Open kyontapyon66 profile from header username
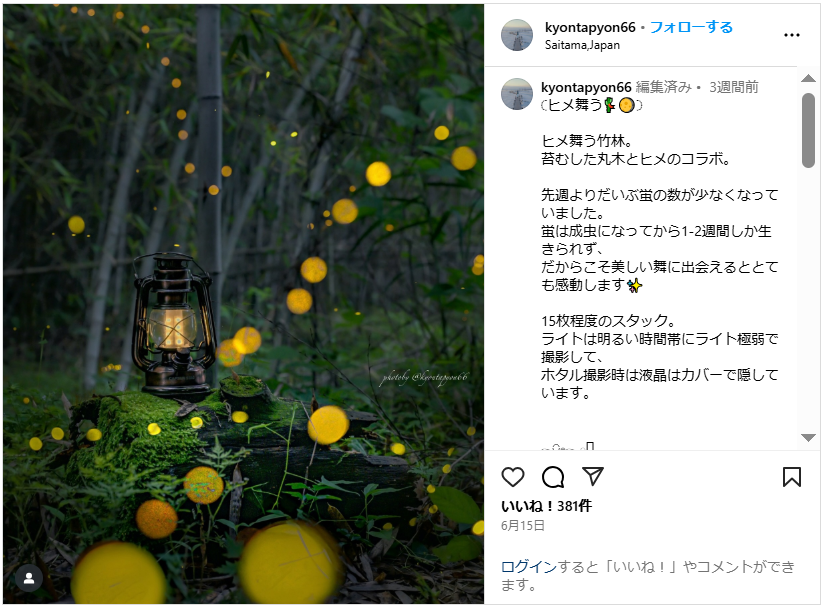Image resolution: width=825 pixels, height=607 pixels. coord(590,27)
